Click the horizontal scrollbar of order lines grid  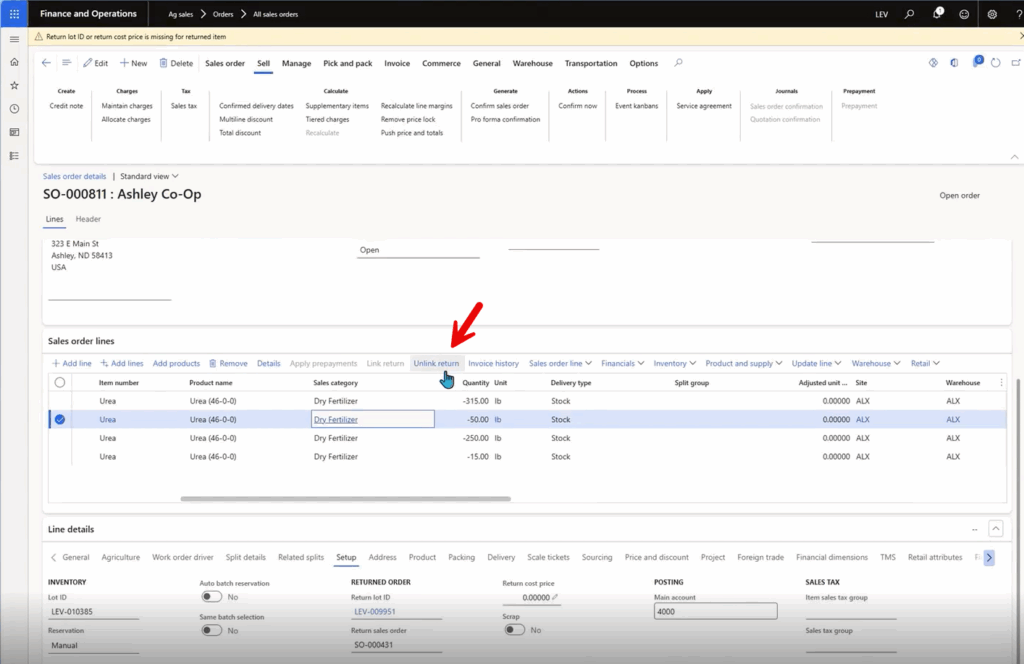345,499
